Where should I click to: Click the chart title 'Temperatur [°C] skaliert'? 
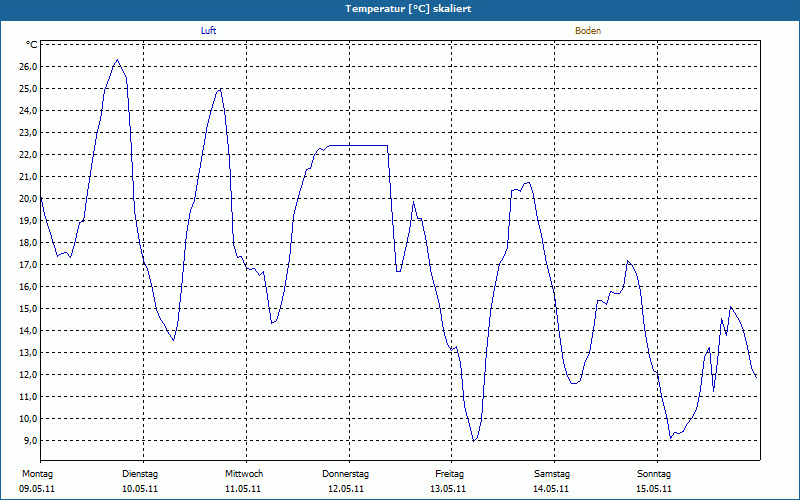tap(408, 9)
